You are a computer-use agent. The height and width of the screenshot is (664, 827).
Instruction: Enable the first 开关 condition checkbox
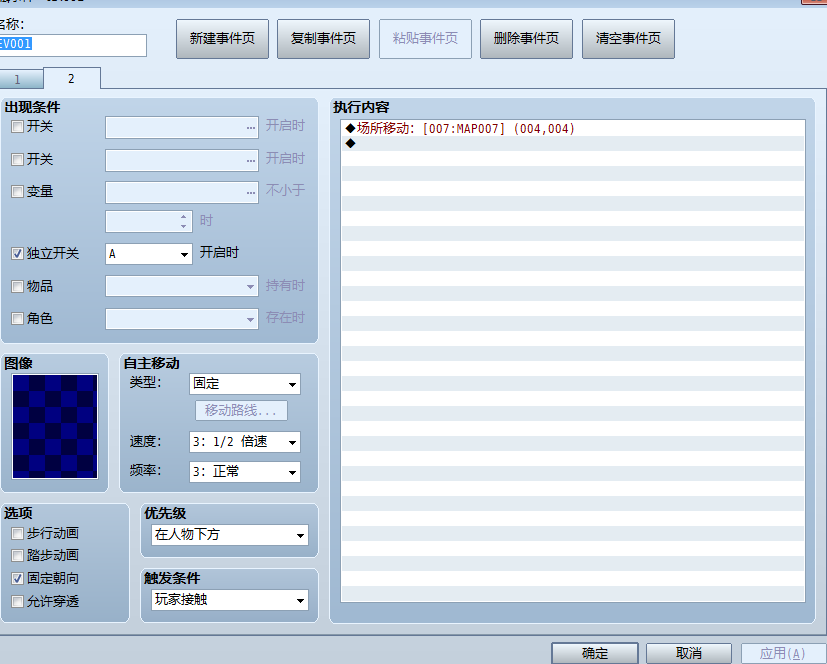coord(17,127)
